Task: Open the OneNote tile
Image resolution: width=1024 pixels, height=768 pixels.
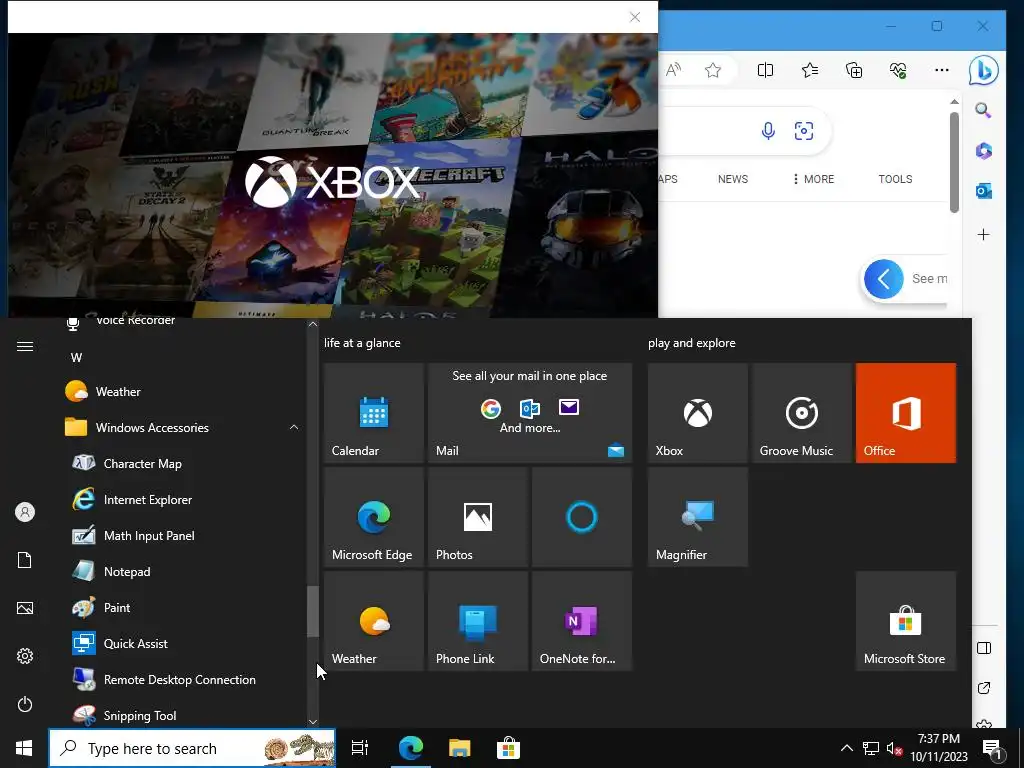Action: click(x=582, y=621)
